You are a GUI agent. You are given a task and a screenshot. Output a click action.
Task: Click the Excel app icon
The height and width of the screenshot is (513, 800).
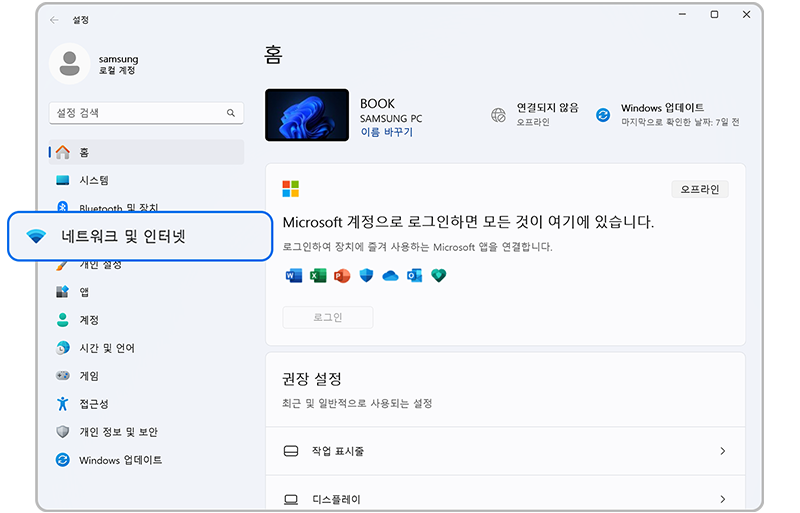pos(318,276)
